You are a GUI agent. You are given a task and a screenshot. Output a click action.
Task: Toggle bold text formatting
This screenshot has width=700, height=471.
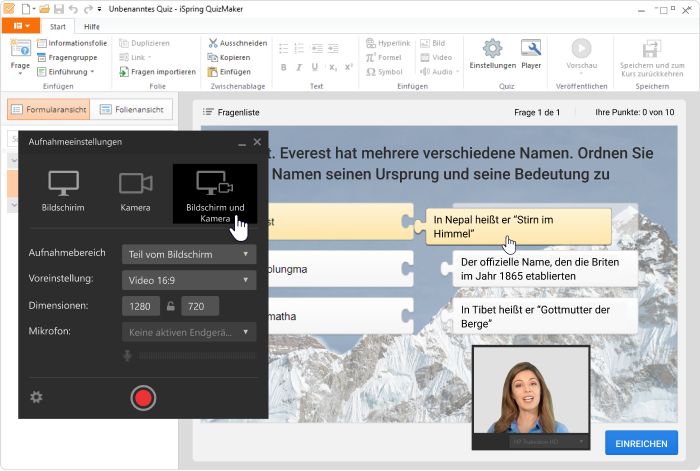[283, 67]
